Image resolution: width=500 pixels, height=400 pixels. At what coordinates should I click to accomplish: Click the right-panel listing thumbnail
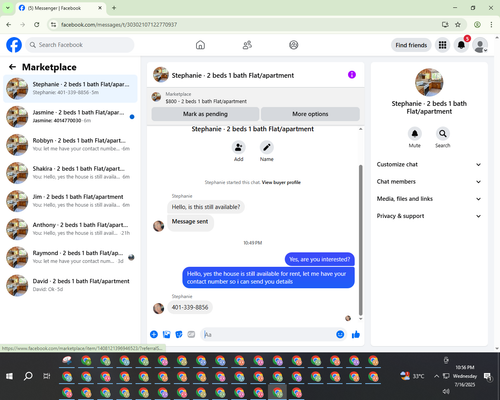(x=429, y=82)
